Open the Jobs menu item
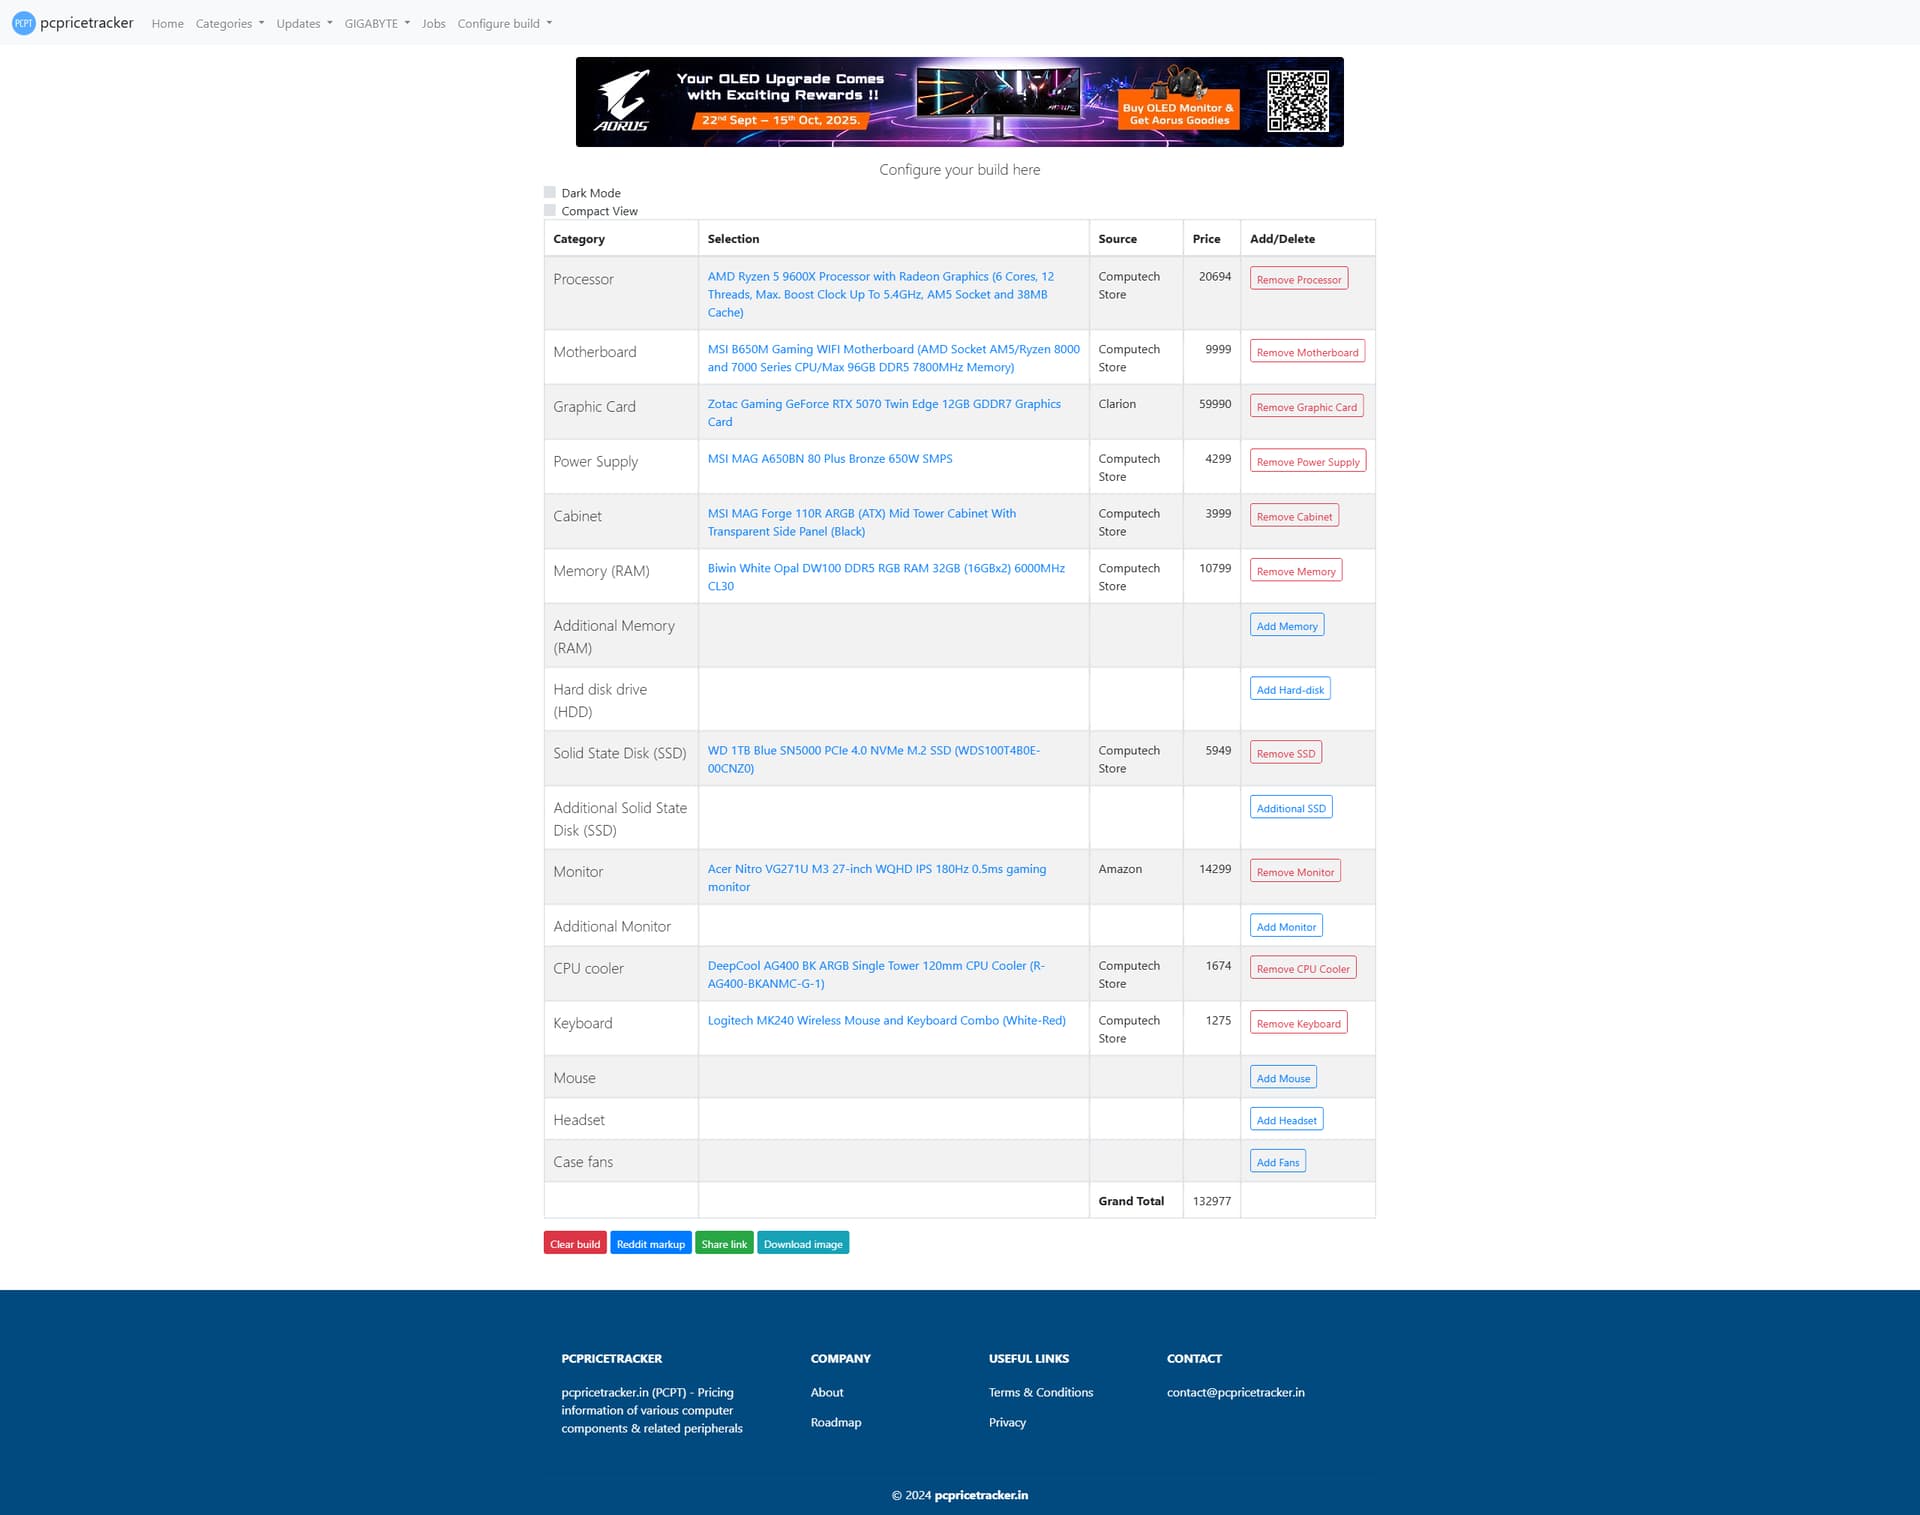 tap(433, 23)
